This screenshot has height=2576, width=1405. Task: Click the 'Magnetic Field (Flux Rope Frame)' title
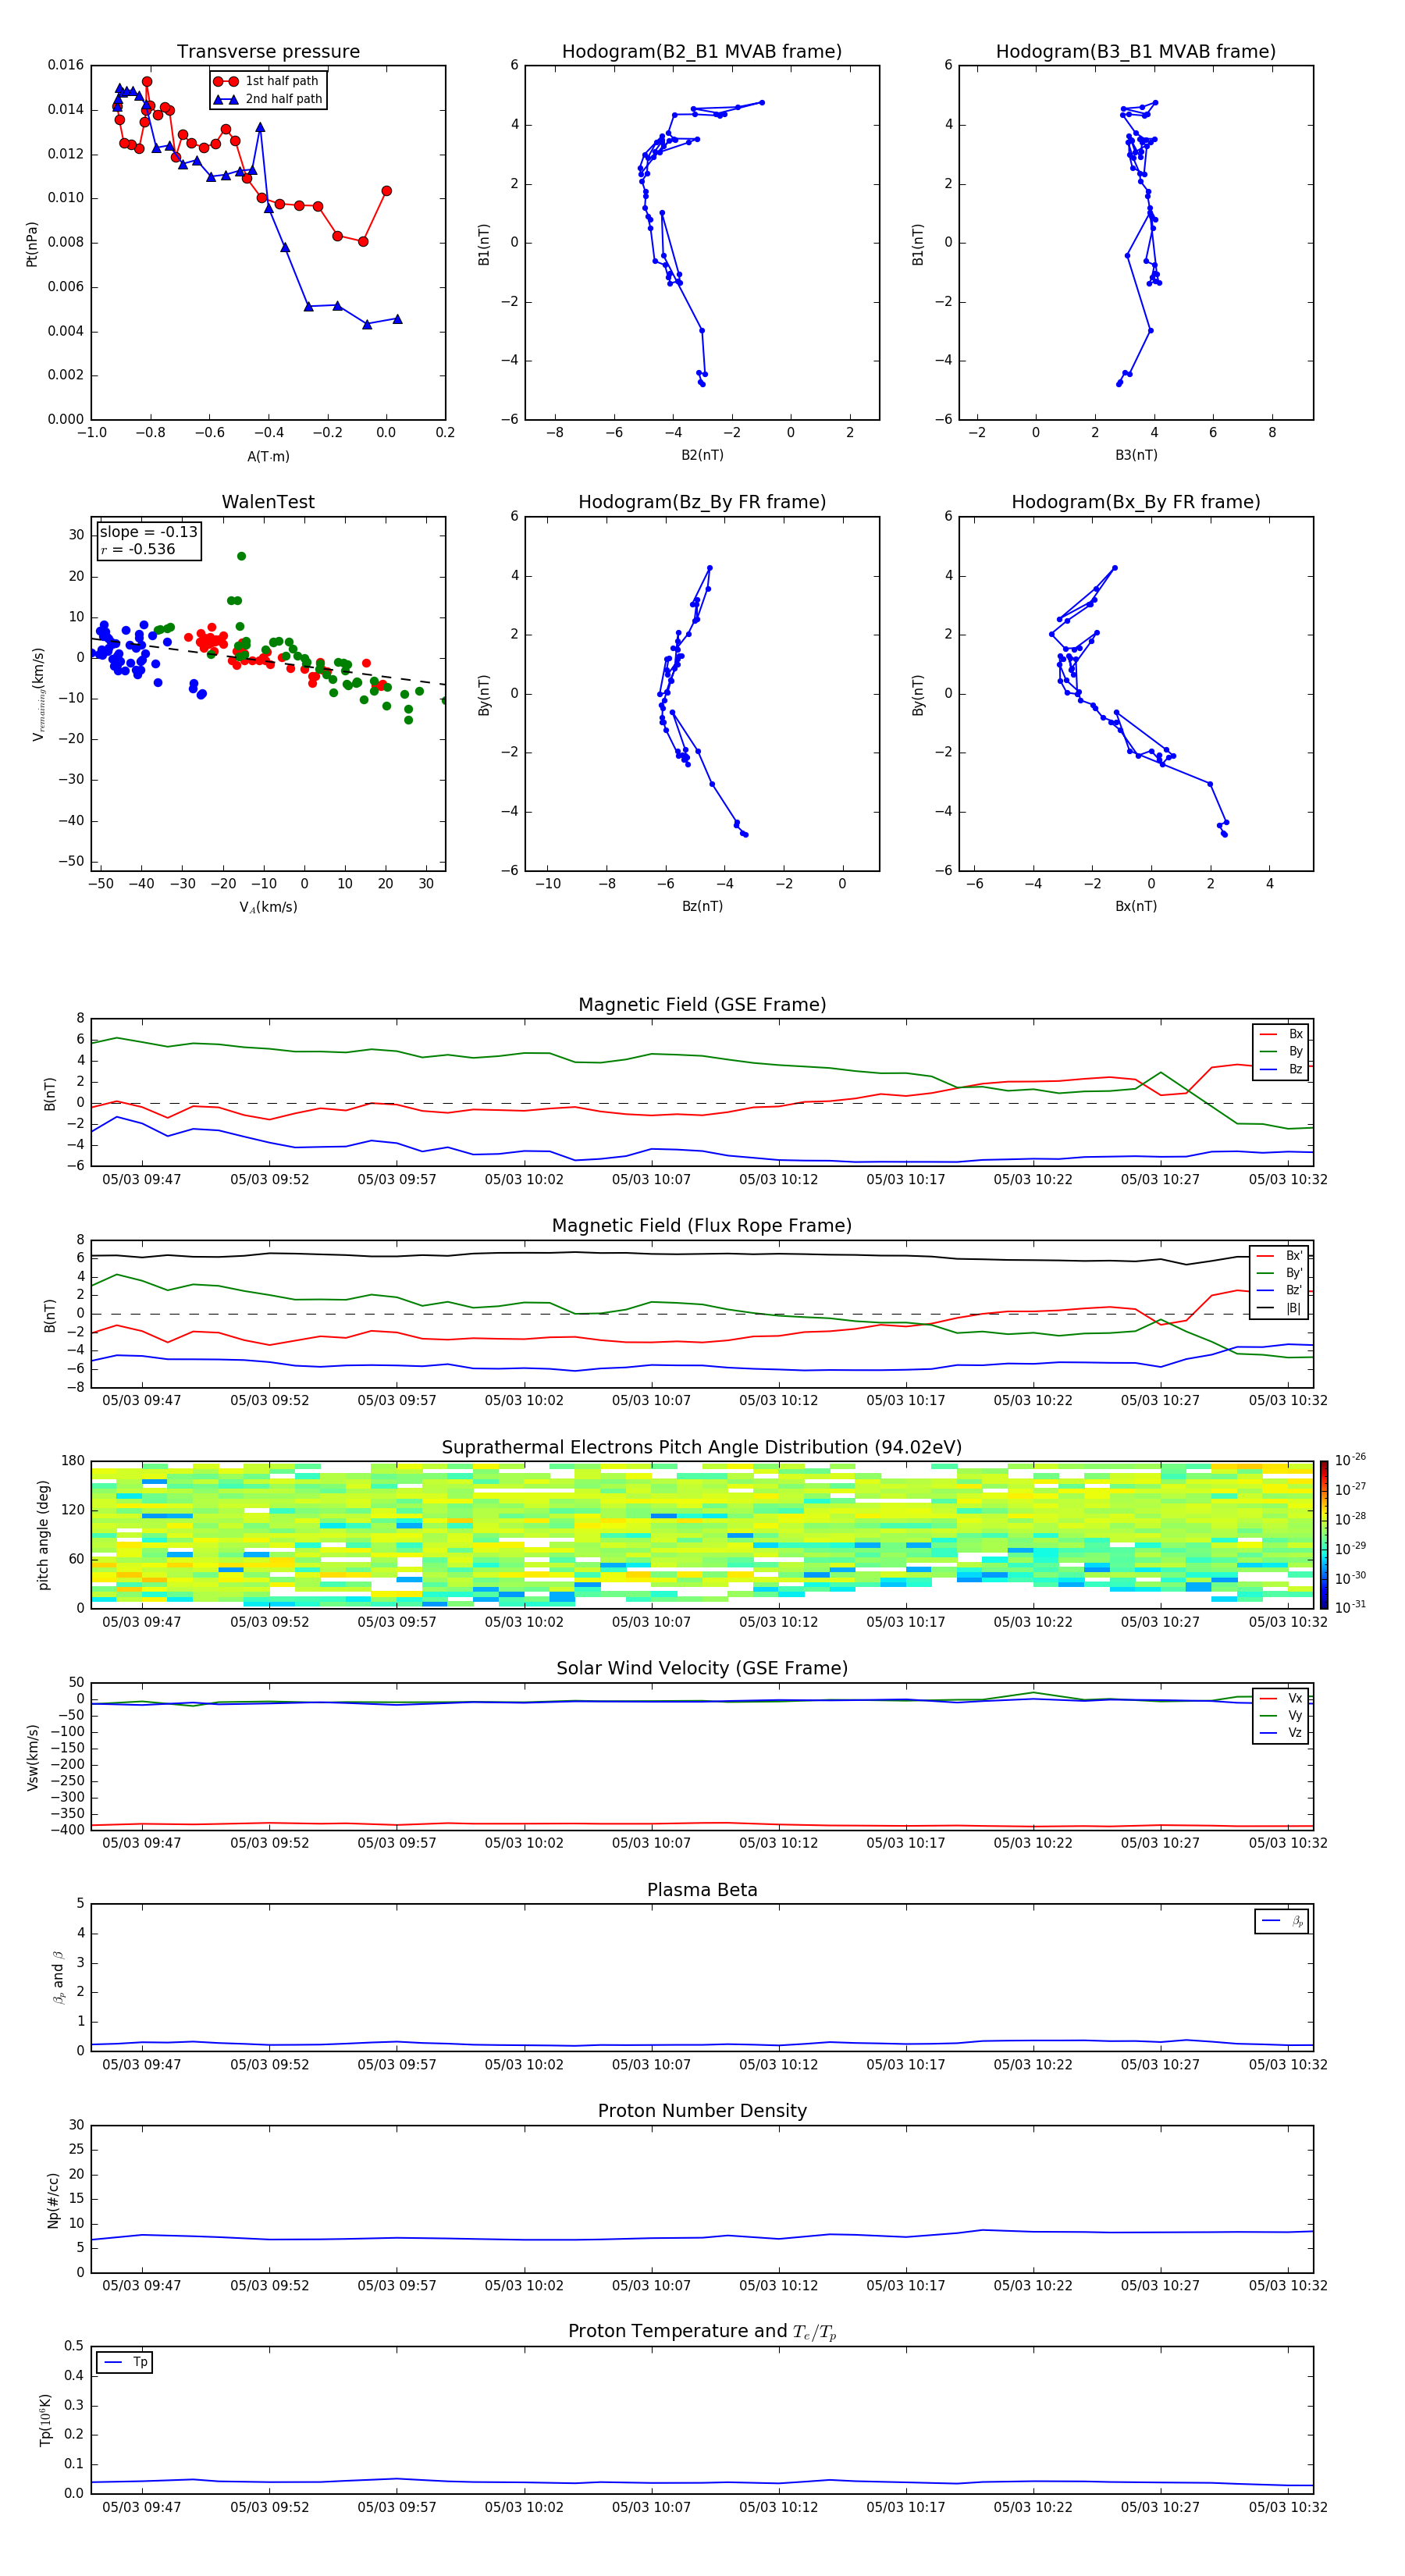[702, 1226]
